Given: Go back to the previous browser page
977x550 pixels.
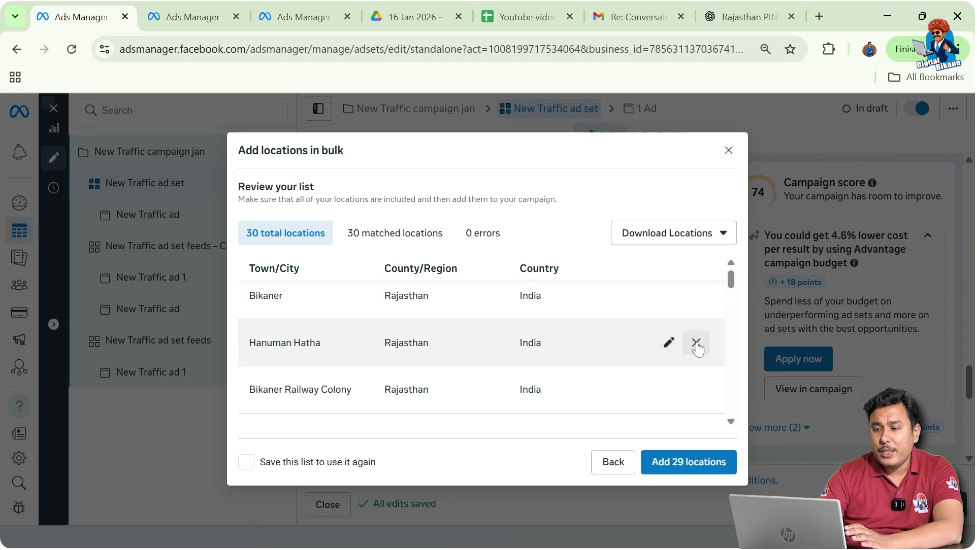Looking at the screenshot, I should point(17,49).
